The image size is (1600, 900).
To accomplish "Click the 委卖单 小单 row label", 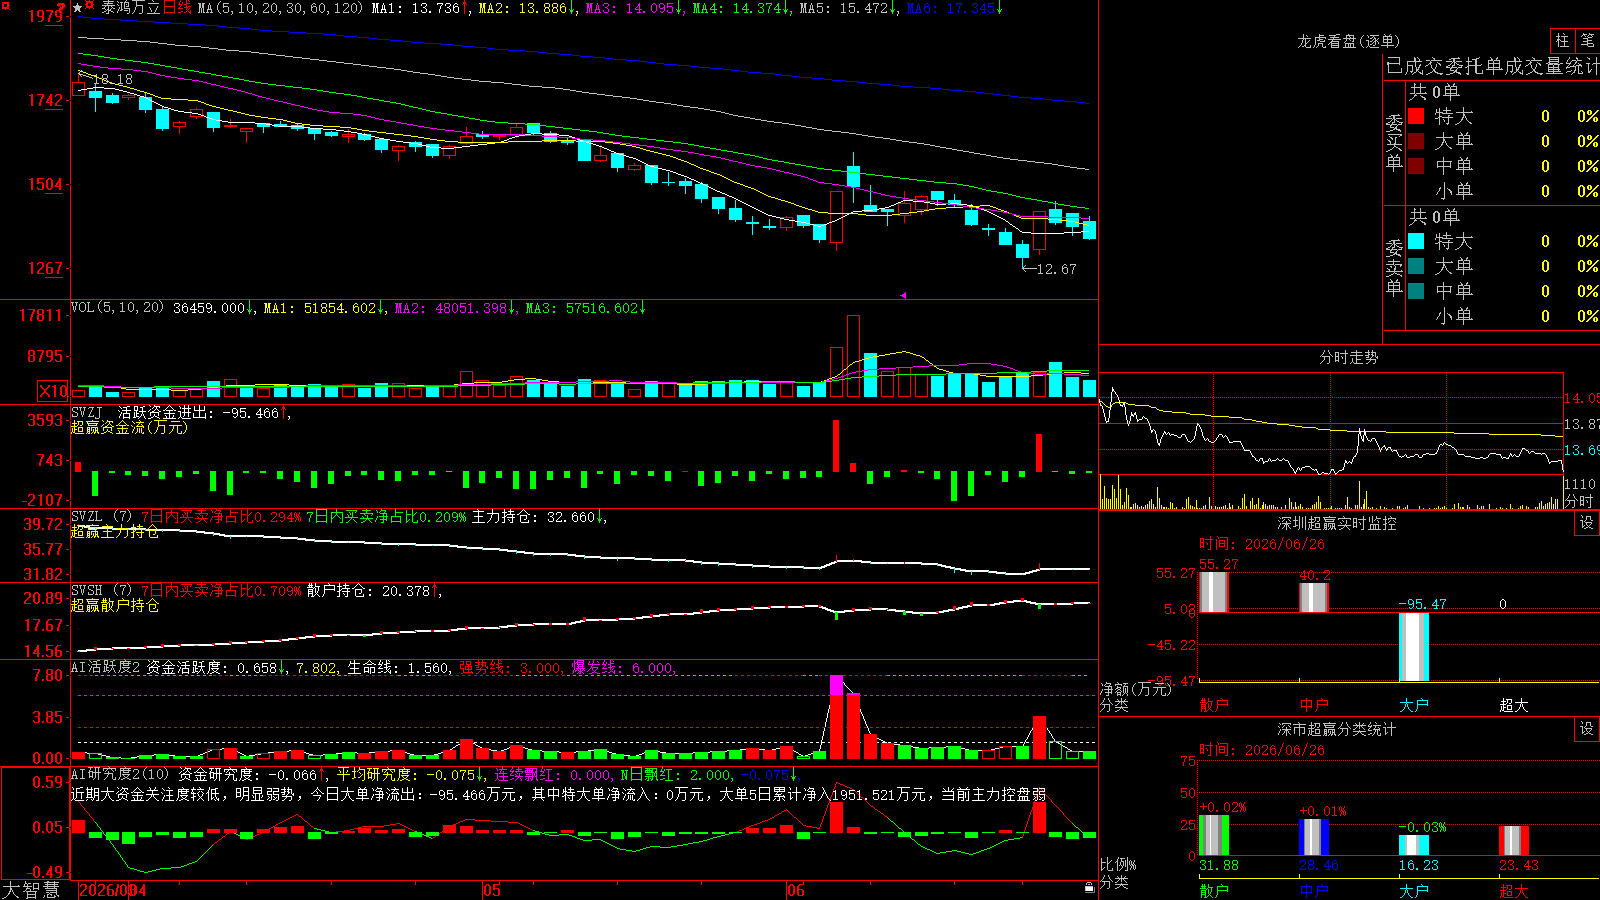I will point(1454,316).
